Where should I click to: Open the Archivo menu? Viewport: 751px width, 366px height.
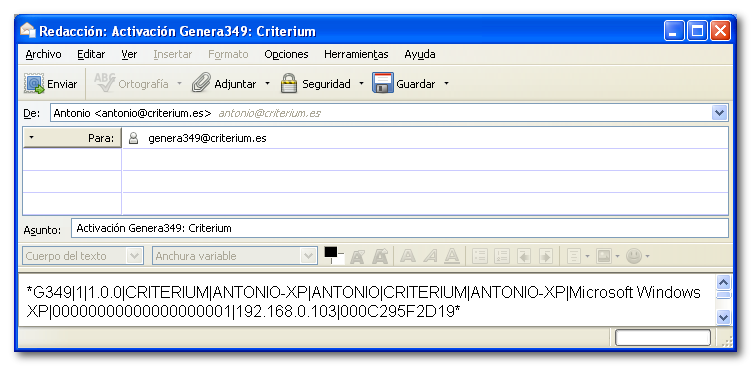[44, 54]
